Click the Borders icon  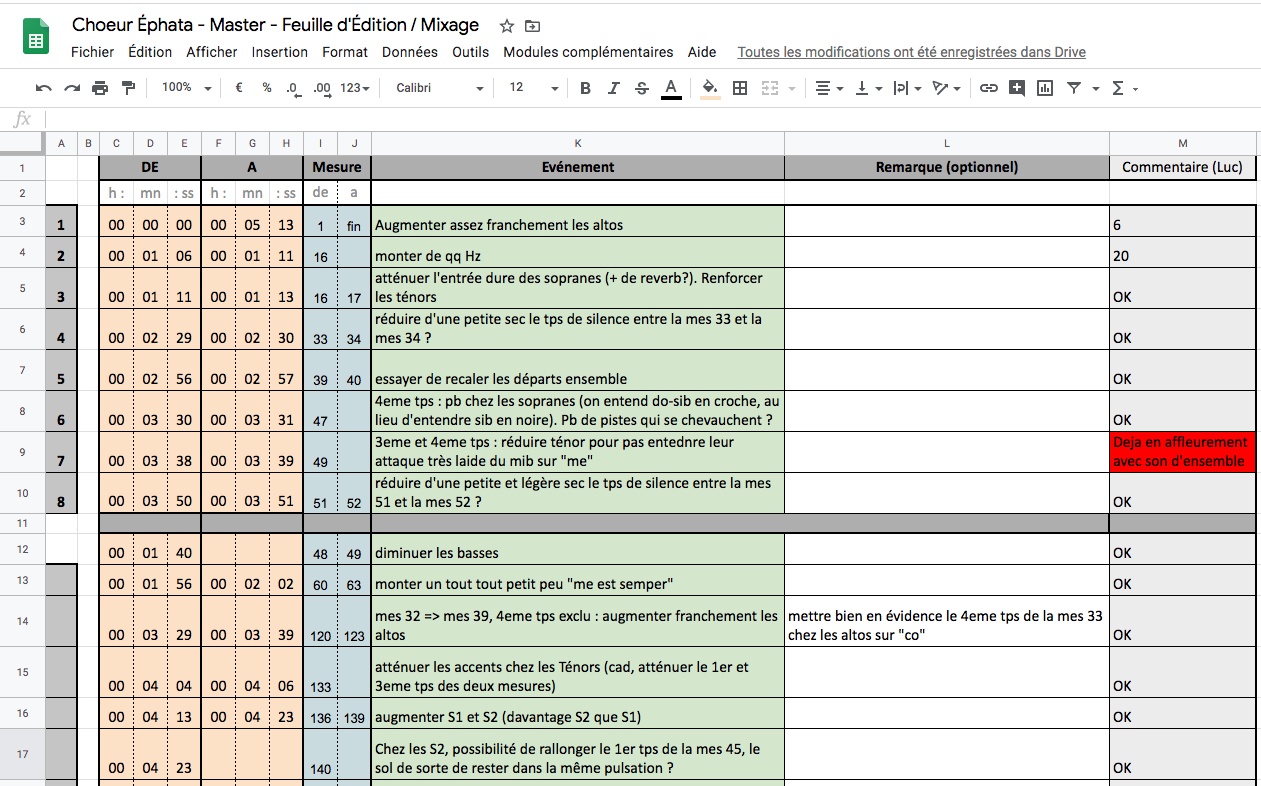pos(740,88)
